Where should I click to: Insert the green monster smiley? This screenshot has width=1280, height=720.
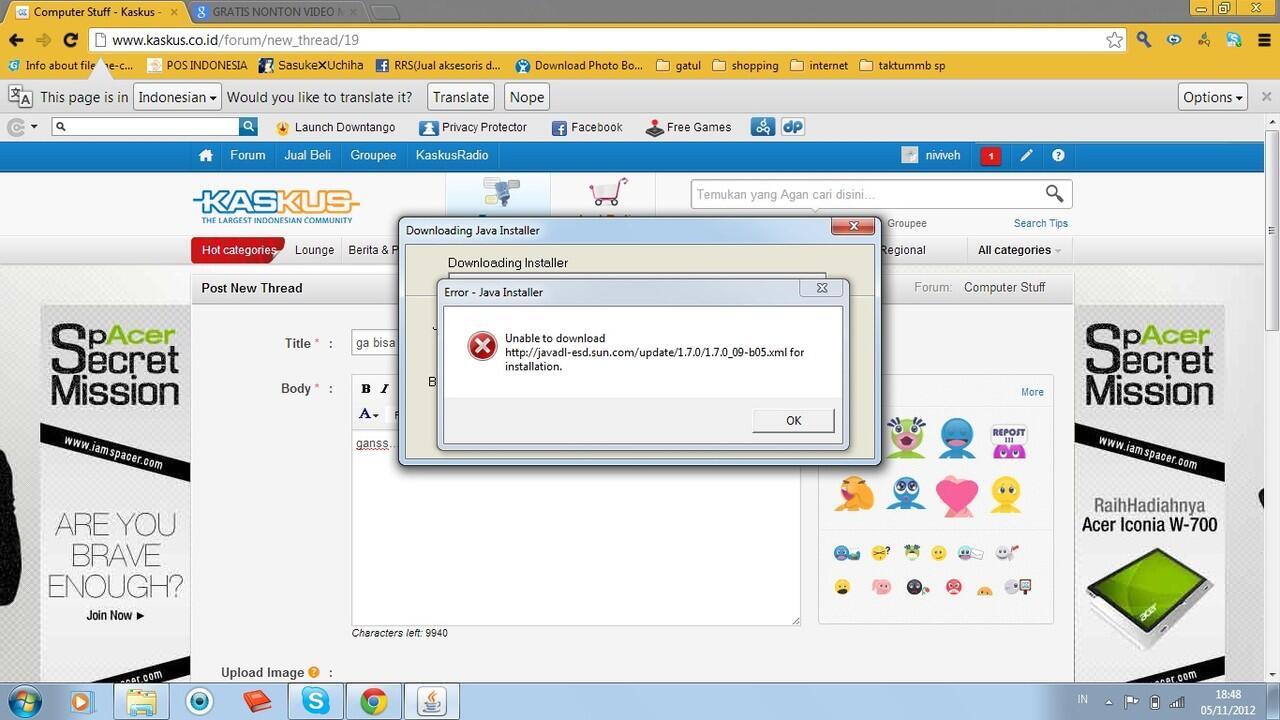click(x=905, y=437)
